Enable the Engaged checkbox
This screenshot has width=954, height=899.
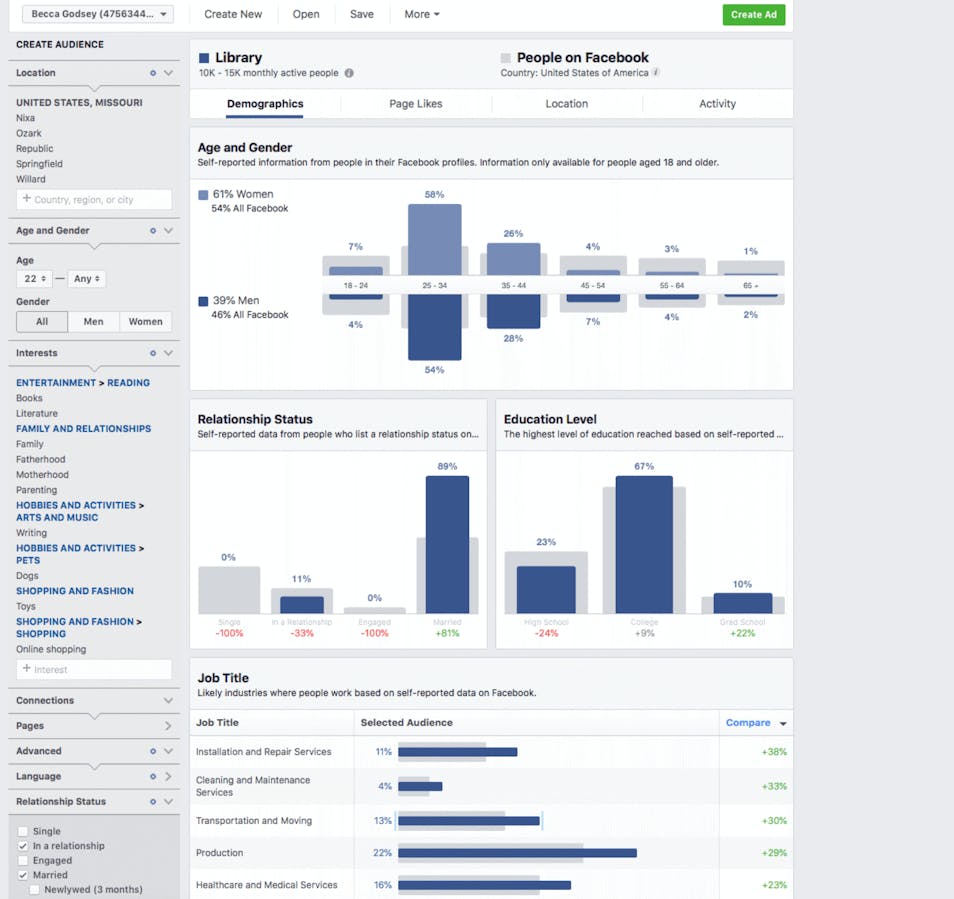click(x=23, y=860)
